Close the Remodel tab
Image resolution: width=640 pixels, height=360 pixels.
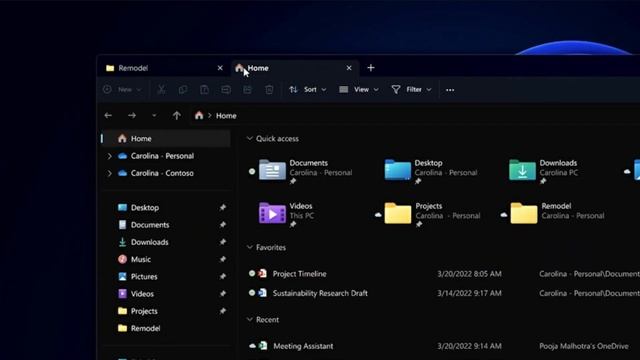[x=220, y=68]
